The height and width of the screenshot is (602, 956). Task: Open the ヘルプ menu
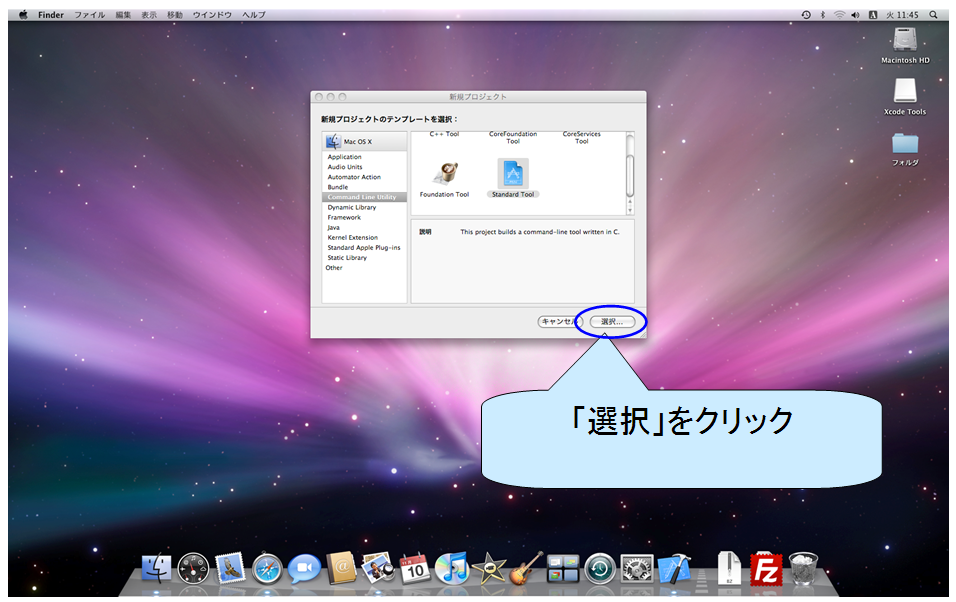[x=254, y=15]
